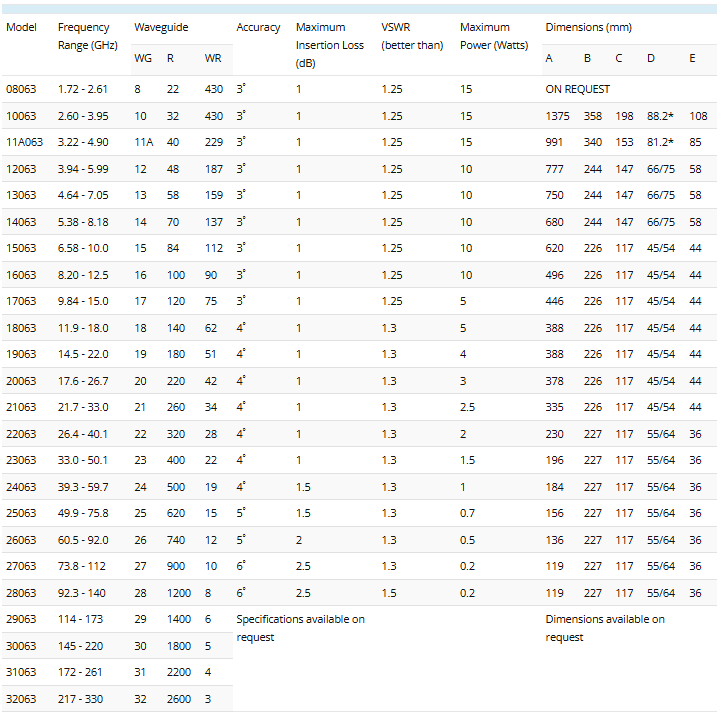
Task: Select model 11A063 in the table
Action: [24, 142]
